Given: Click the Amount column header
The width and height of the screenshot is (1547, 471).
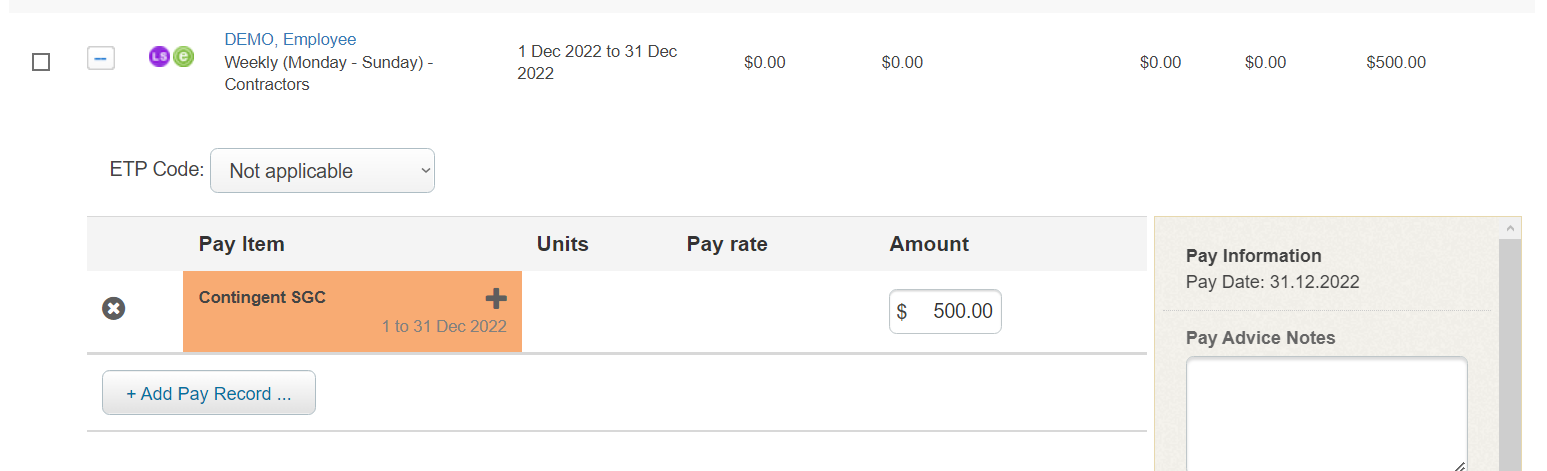Looking at the screenshot, I should (x=929, y=244).
